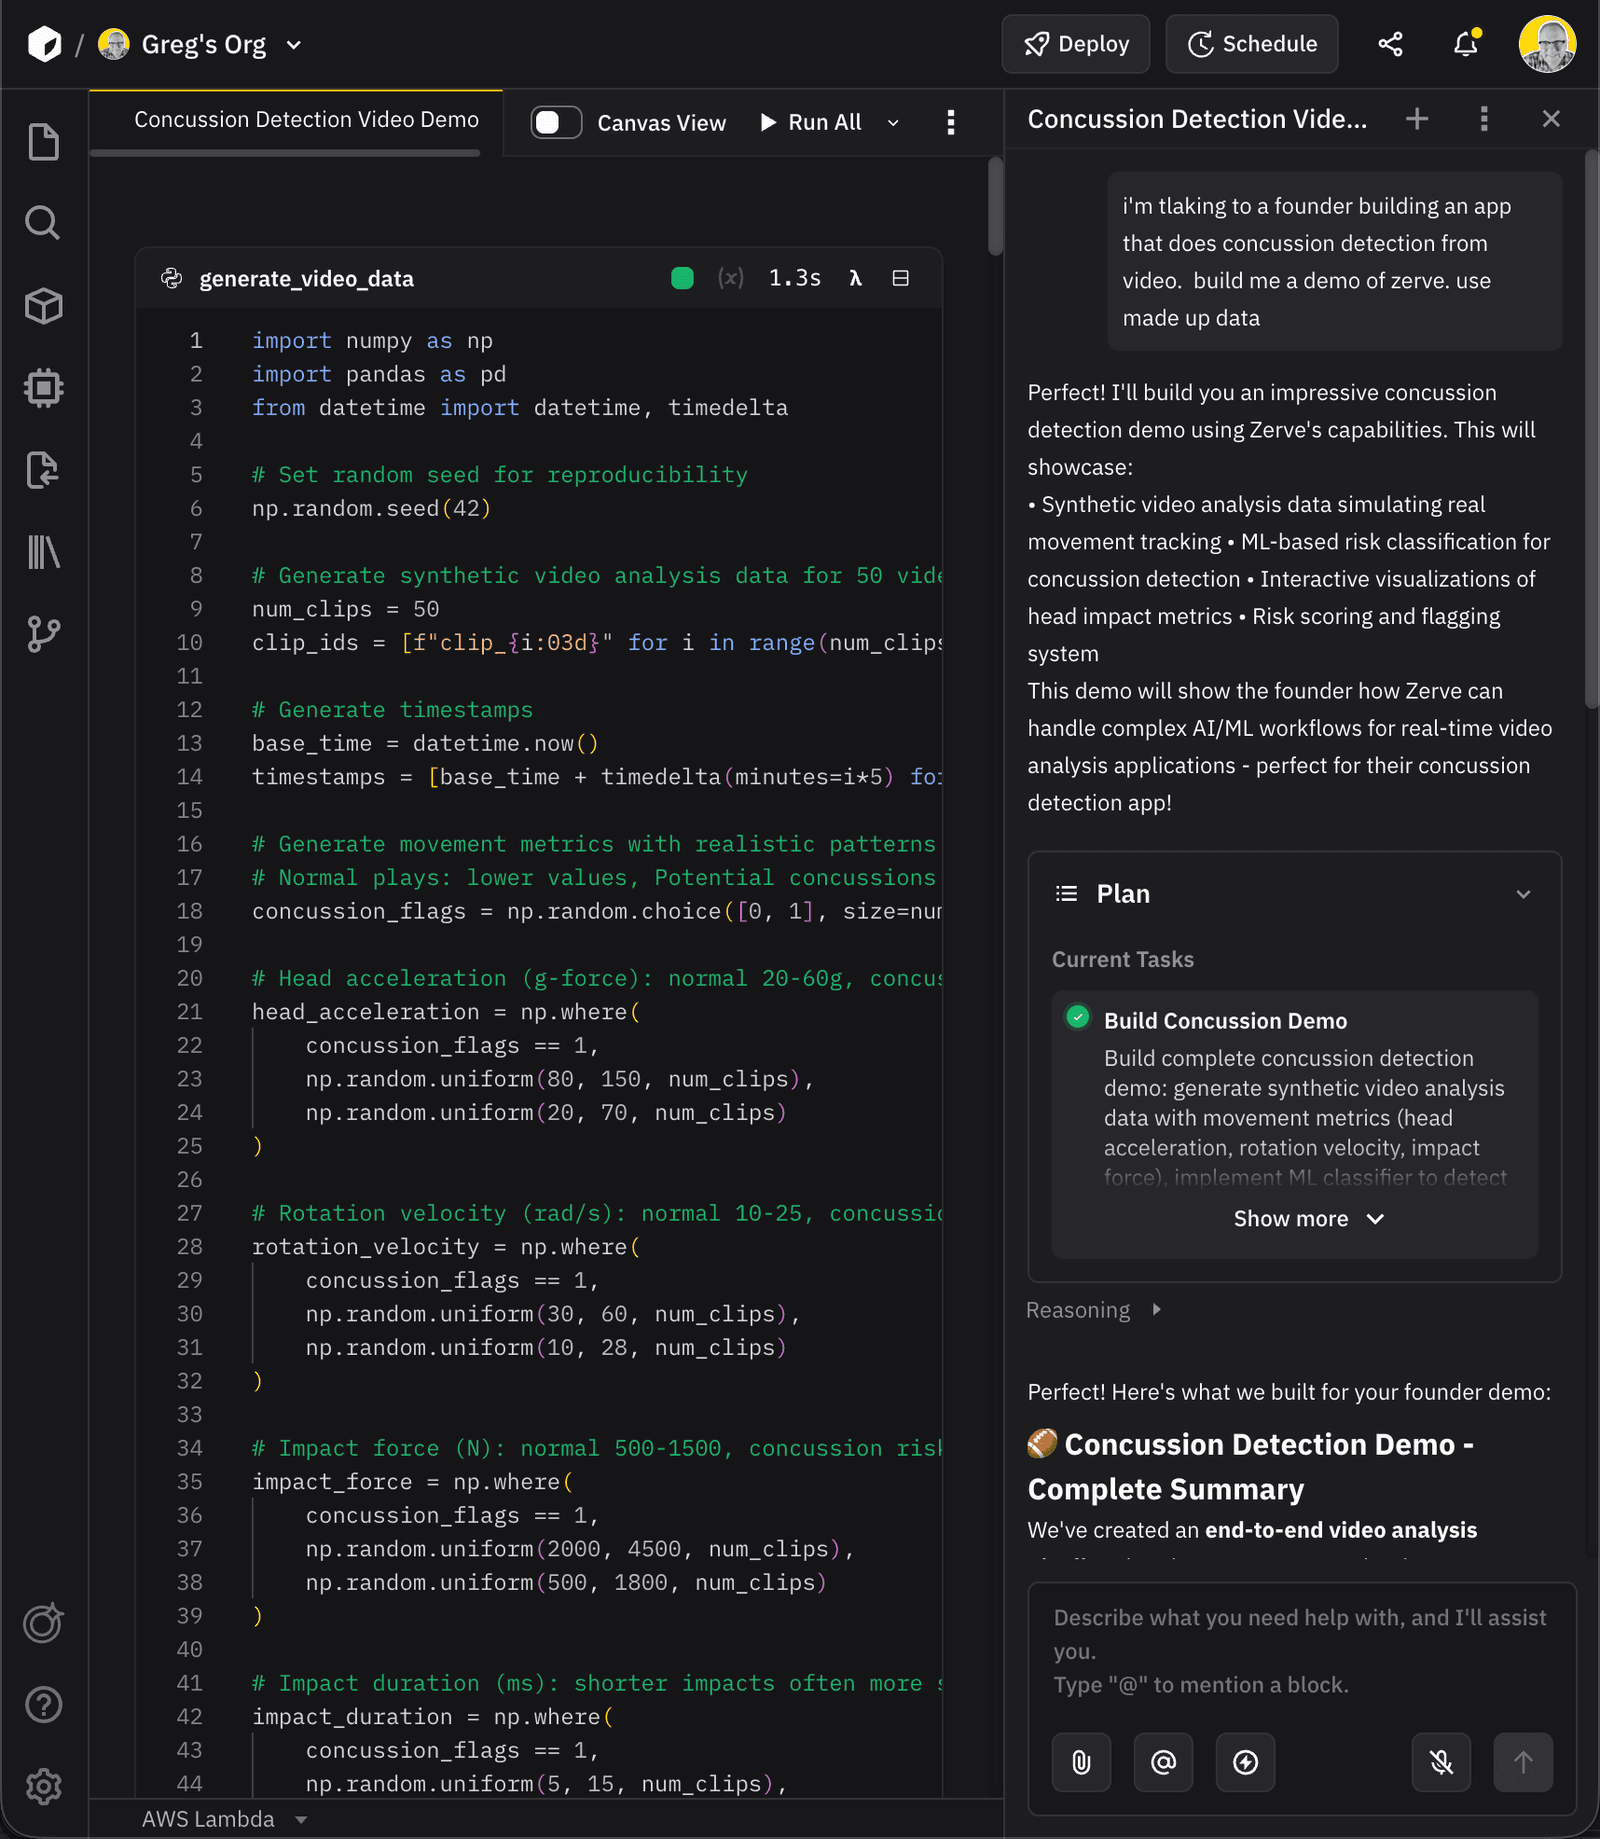The image size is (1600, 1839).
Task: Collapse the Plan section chevron
Action: (x=1523, y=894)
